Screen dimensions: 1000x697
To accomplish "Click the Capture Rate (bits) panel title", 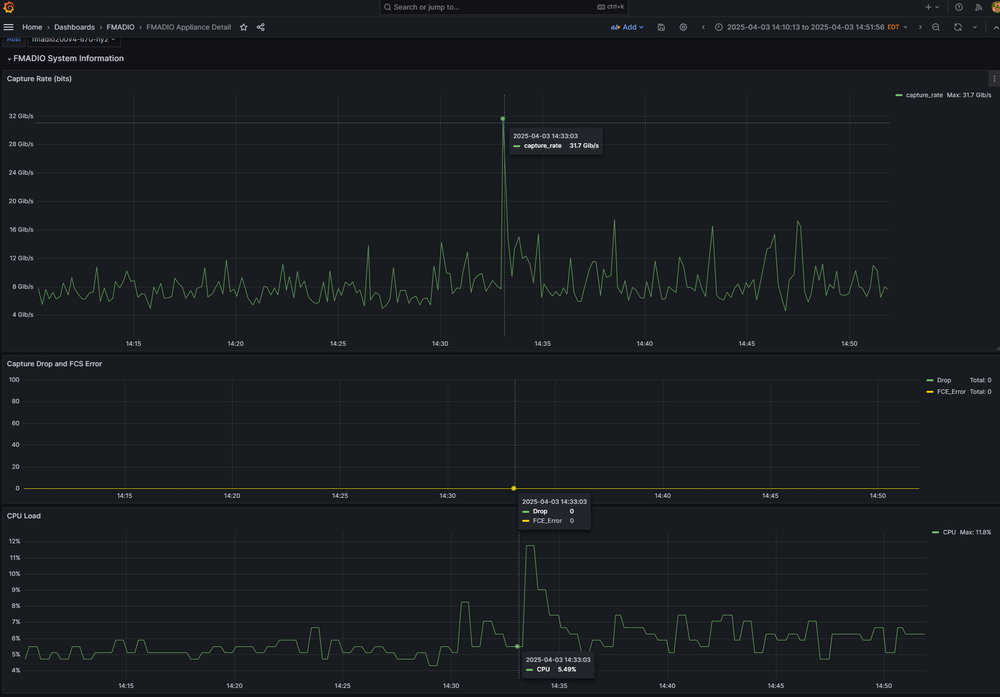I will (x=39, y=78).
